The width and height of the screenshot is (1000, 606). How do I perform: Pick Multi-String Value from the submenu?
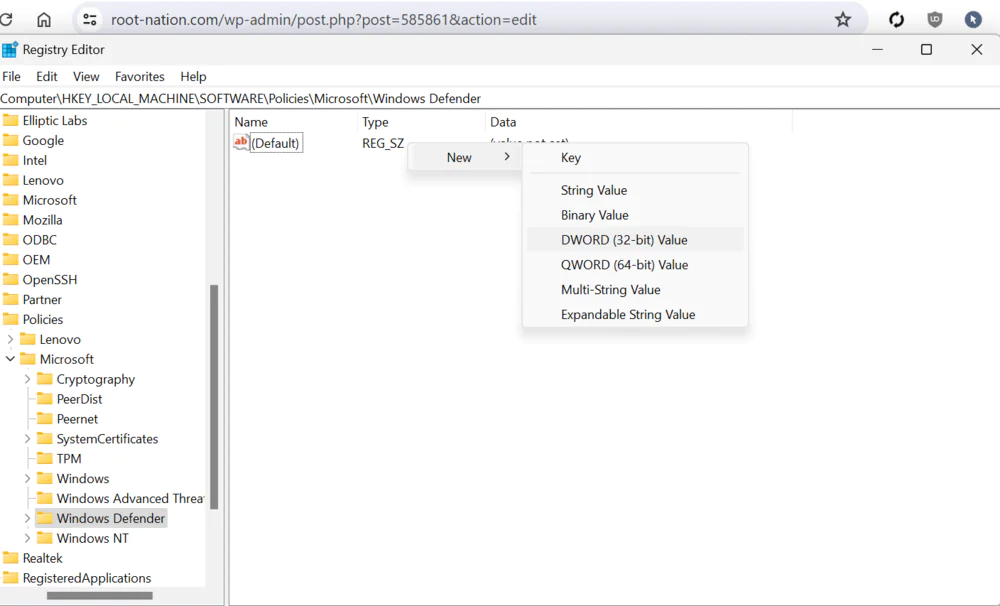(635, 290)
